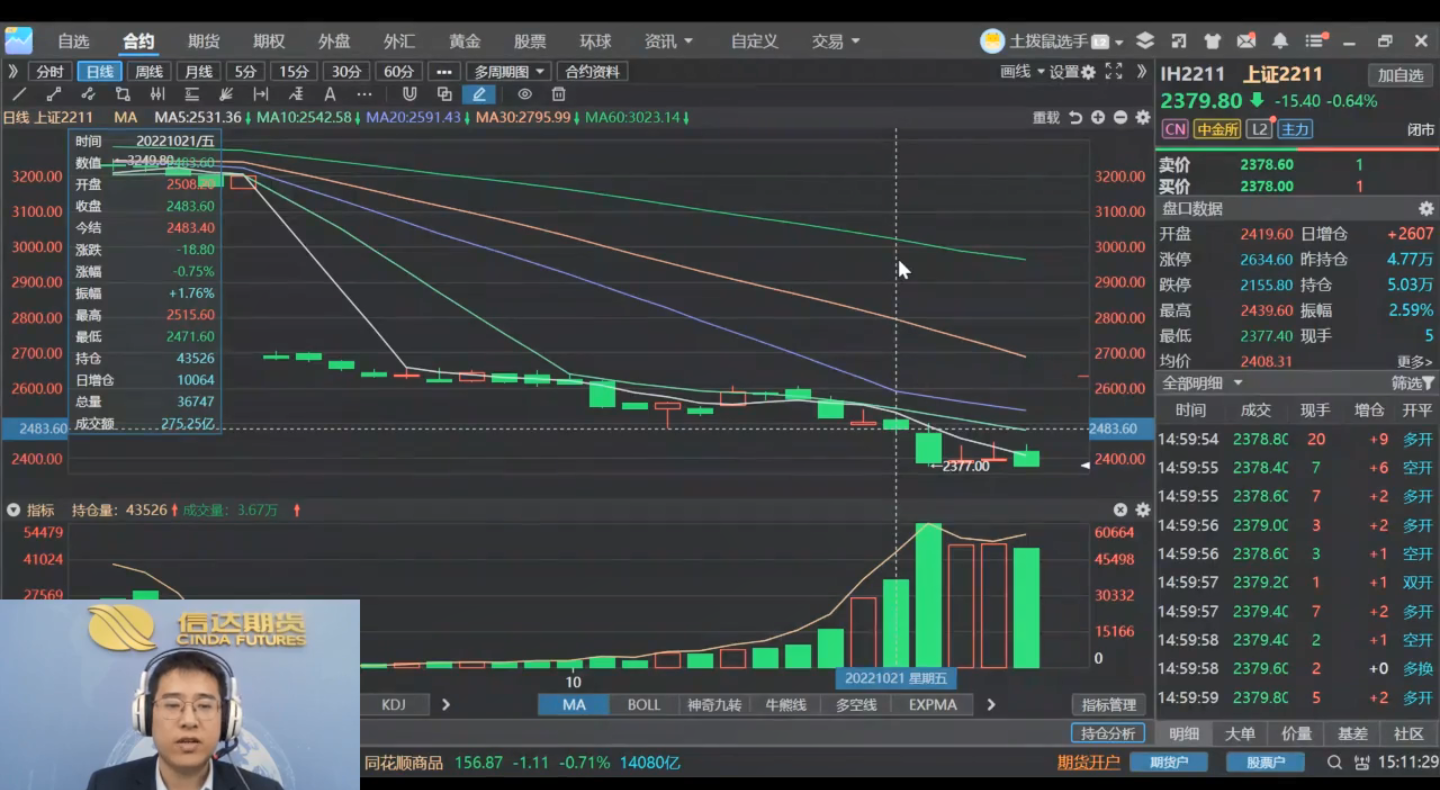Click the 加自选 button
Image resolution: width=1440 pixels, height=790 pixels.
coord(1400,75)
